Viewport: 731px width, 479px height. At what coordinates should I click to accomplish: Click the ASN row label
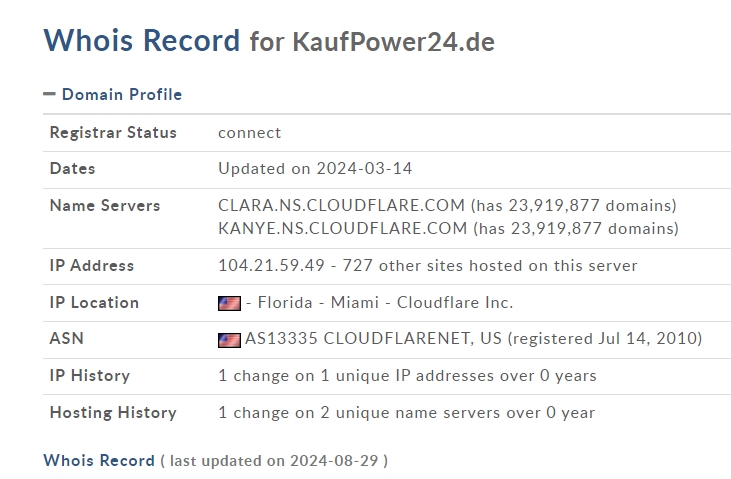[x=67, y=339]
